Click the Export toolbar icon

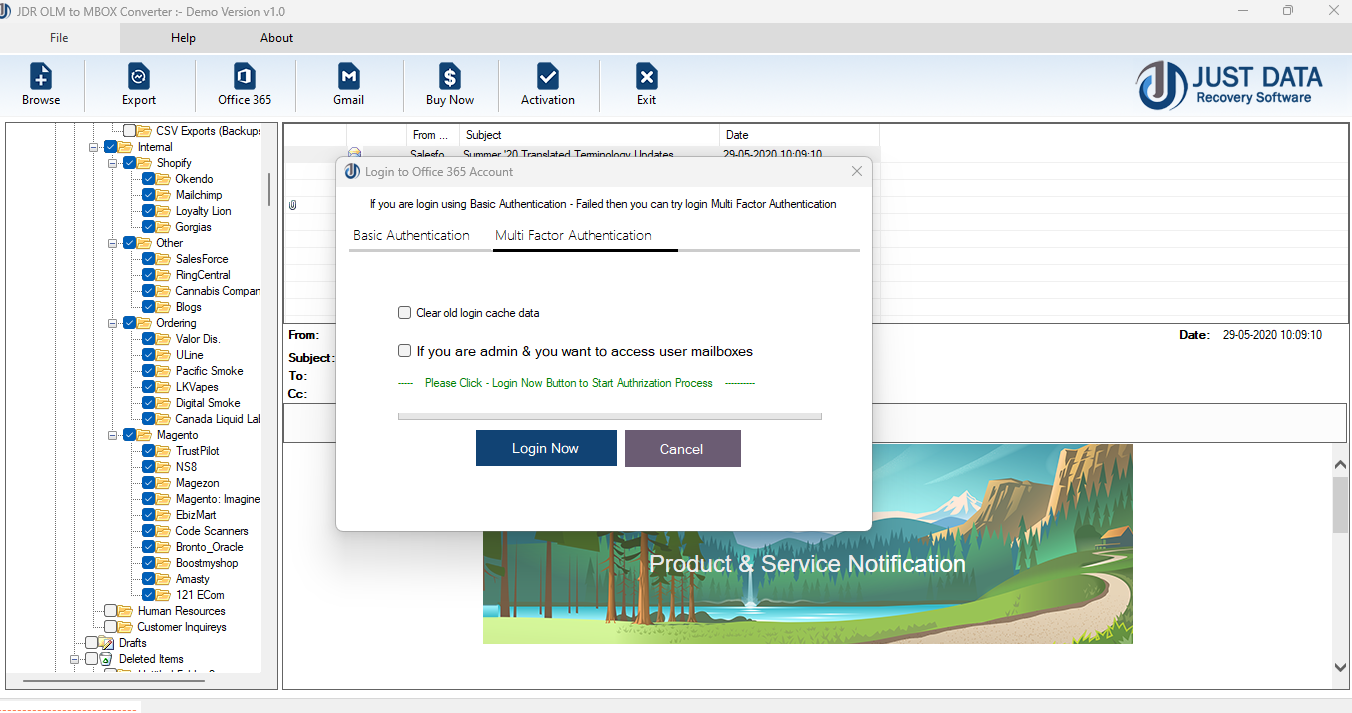pos(139,77)
